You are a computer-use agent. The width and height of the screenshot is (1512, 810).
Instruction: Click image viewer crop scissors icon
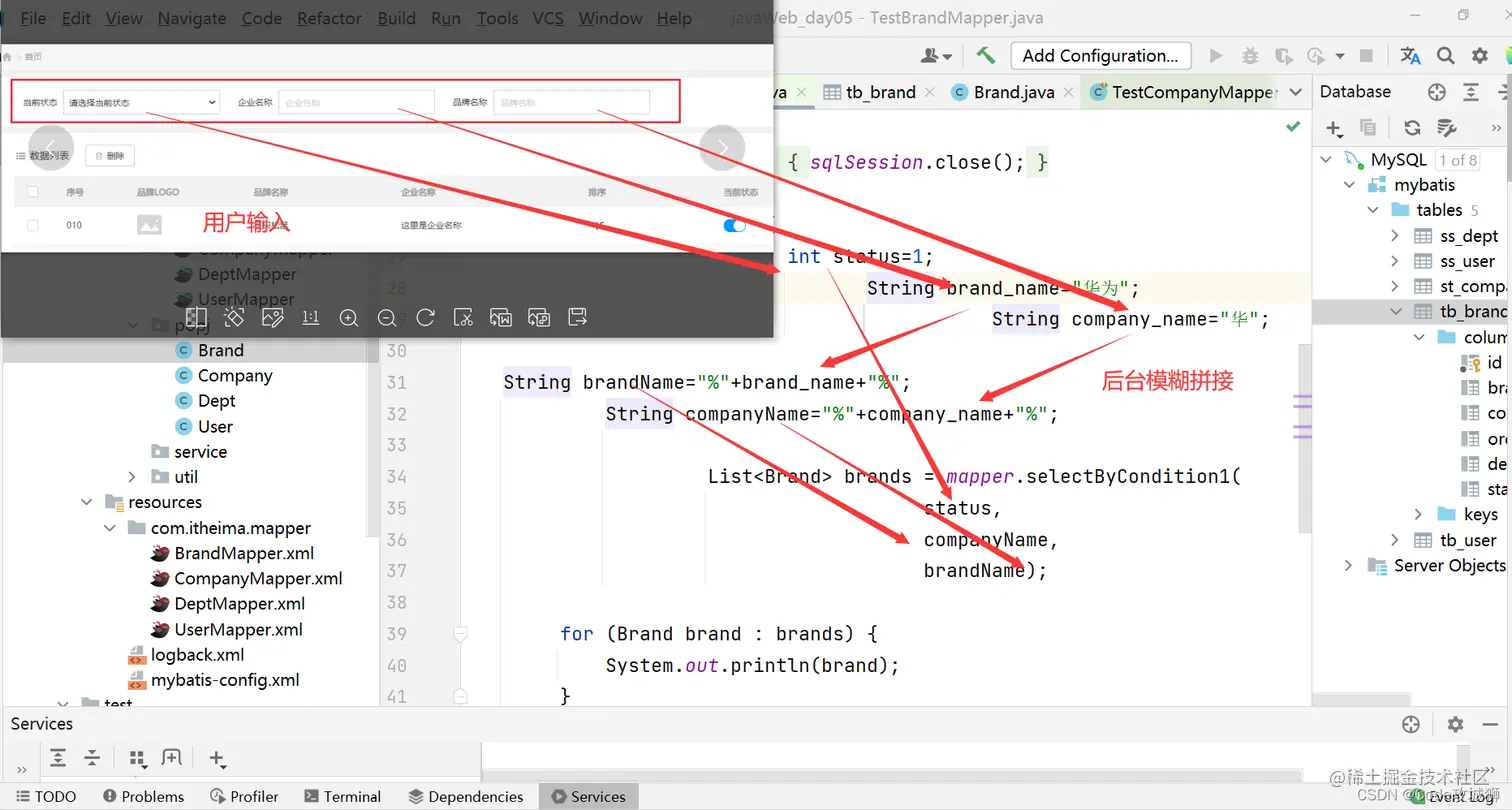coord(463,318)
